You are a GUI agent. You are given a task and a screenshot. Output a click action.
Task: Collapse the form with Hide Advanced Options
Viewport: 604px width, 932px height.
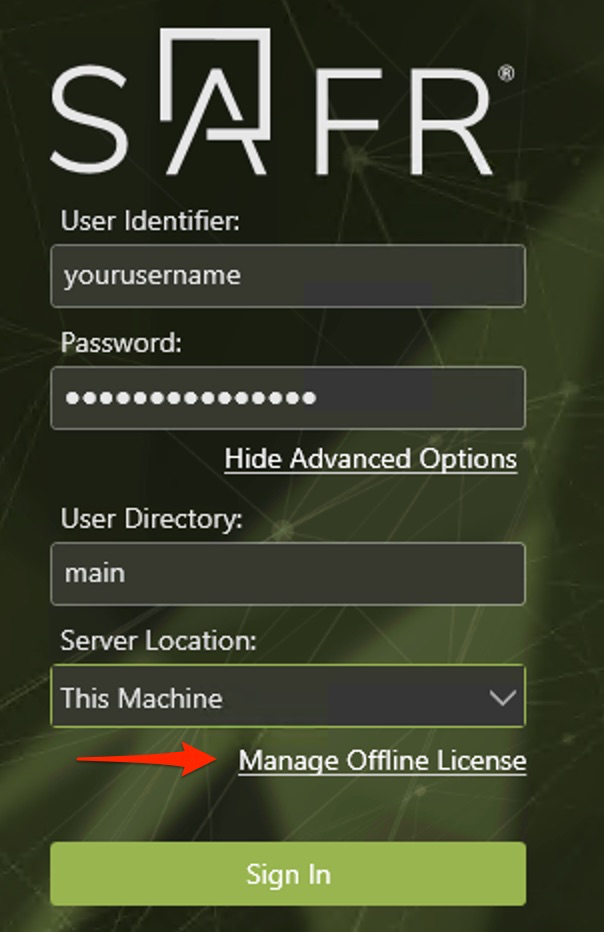370,459
